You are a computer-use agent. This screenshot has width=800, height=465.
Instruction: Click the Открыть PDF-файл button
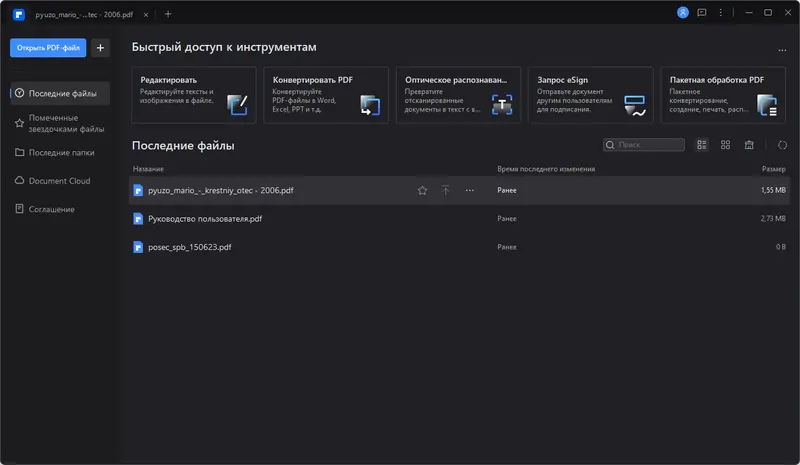tap(48, 47)
